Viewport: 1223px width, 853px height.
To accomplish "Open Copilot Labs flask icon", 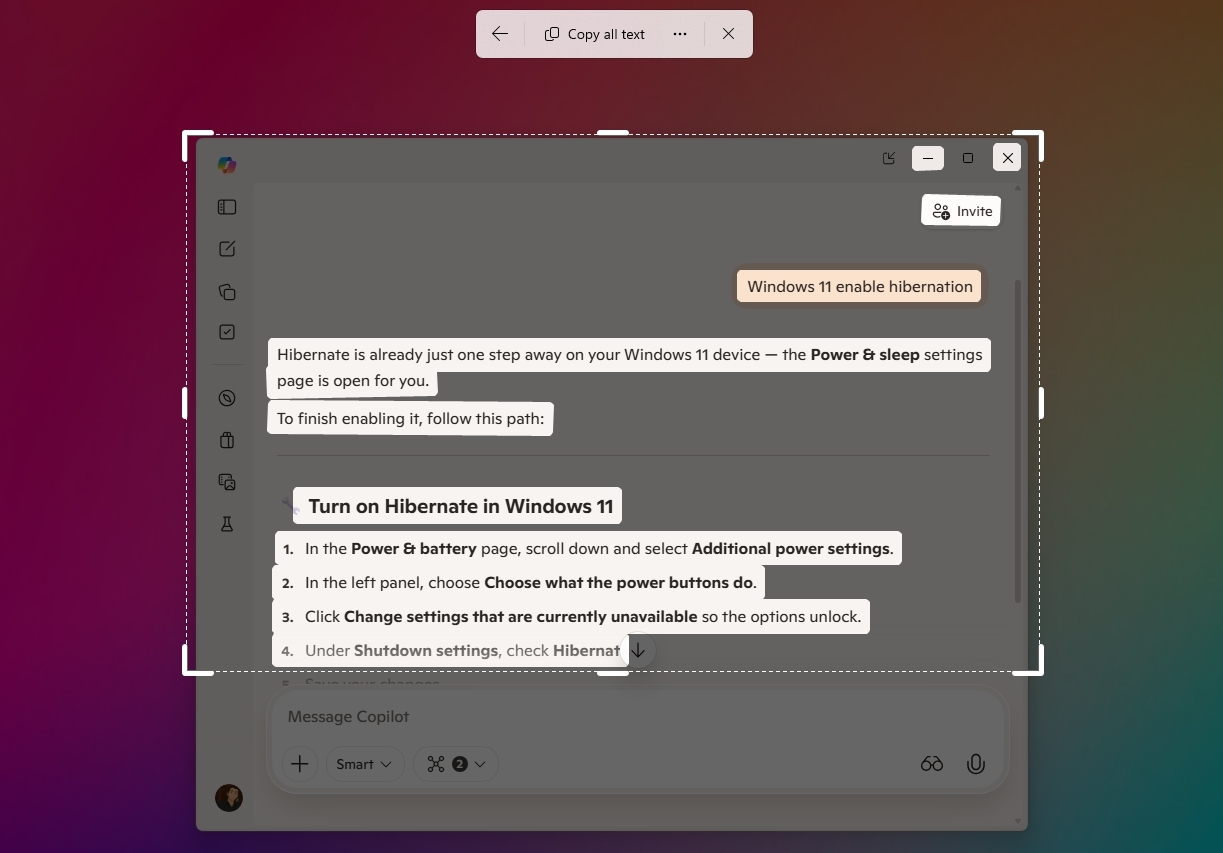I will pyautogui.click(x=226, y=524).
